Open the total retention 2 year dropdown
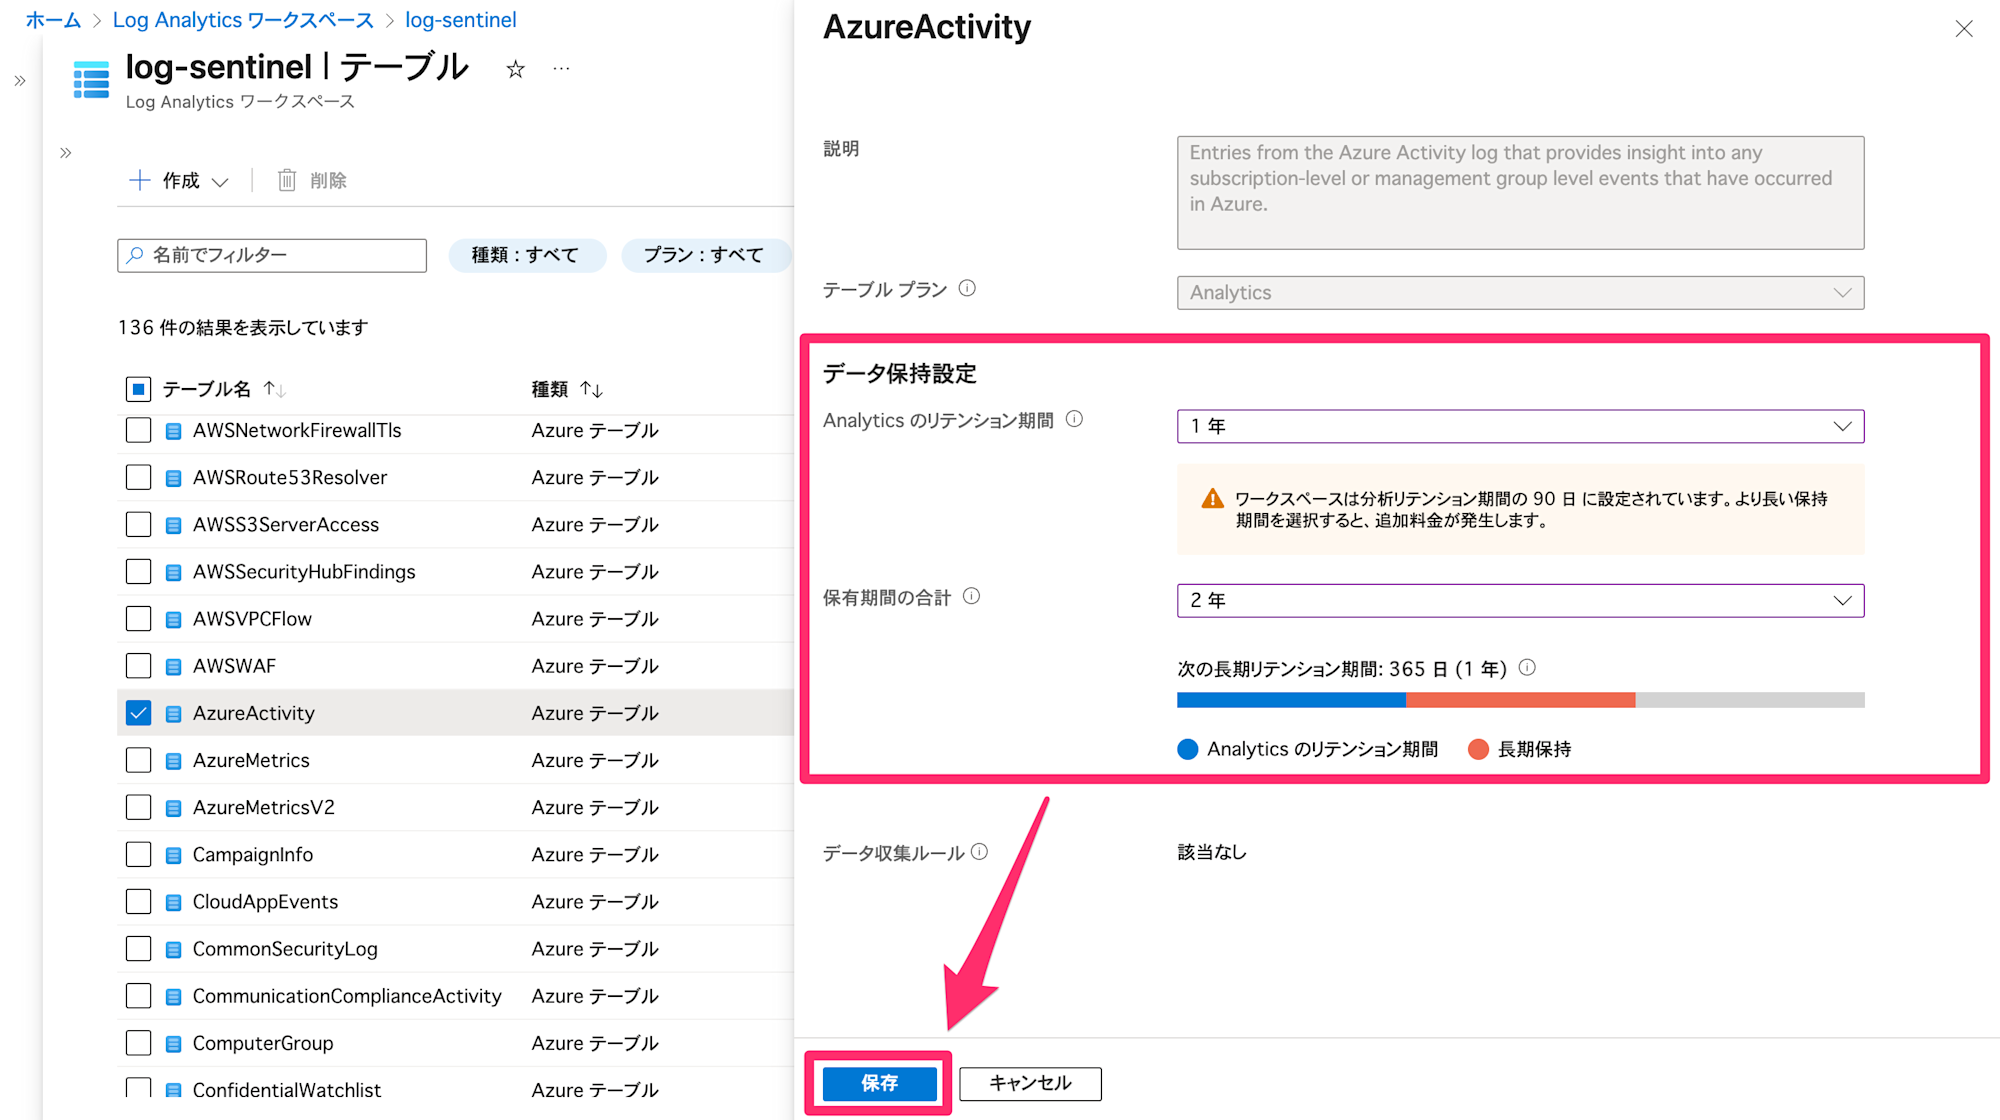 (1520, 600)
